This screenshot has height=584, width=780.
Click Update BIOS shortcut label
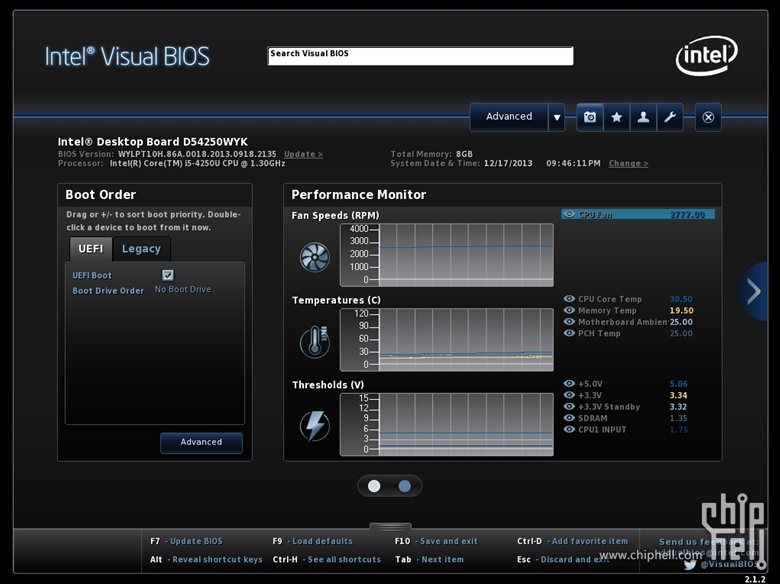[x=196, y=541]
